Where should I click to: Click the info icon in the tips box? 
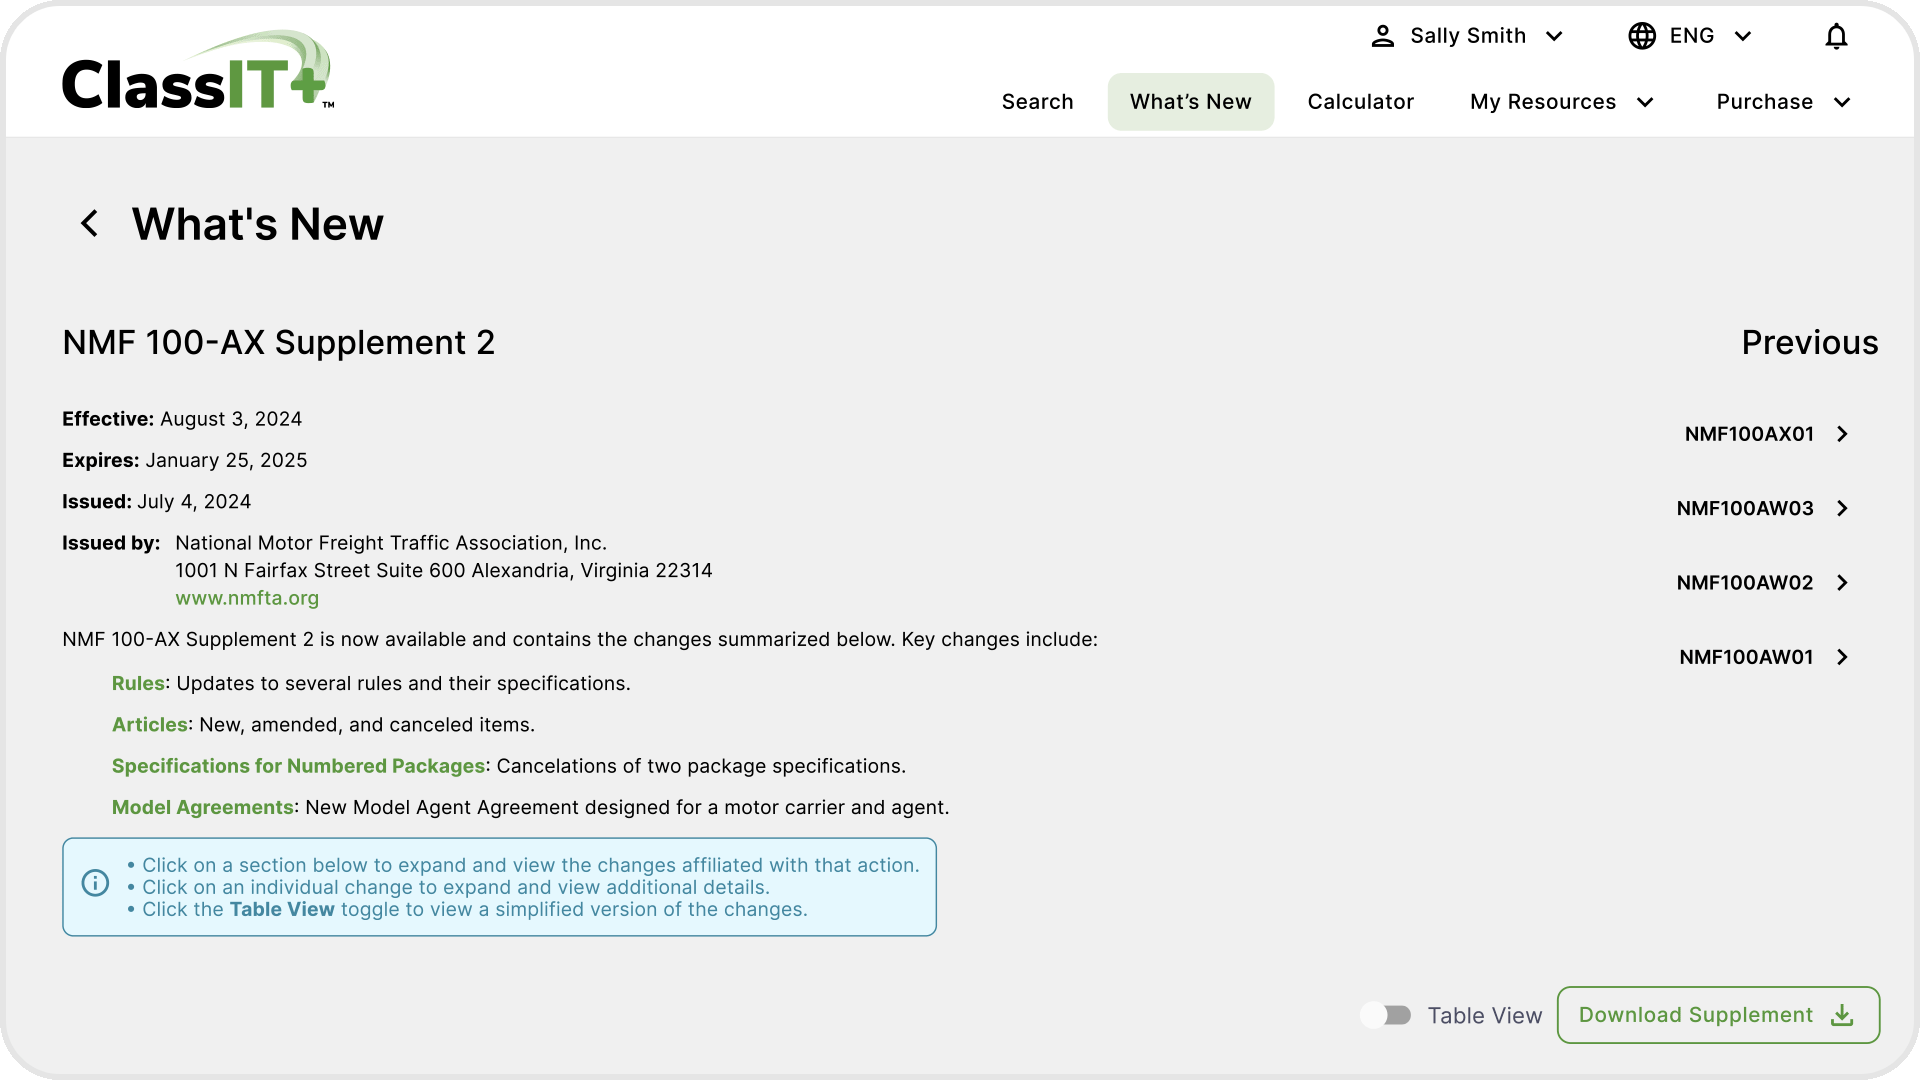[x=95, y=883]
